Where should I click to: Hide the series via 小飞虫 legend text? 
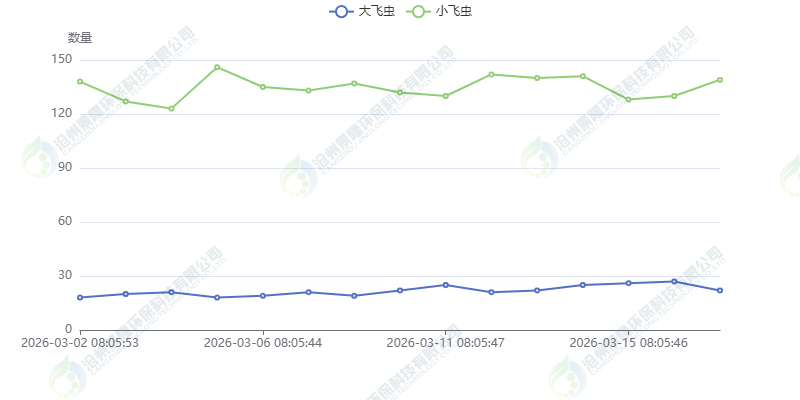coord(454,12)
